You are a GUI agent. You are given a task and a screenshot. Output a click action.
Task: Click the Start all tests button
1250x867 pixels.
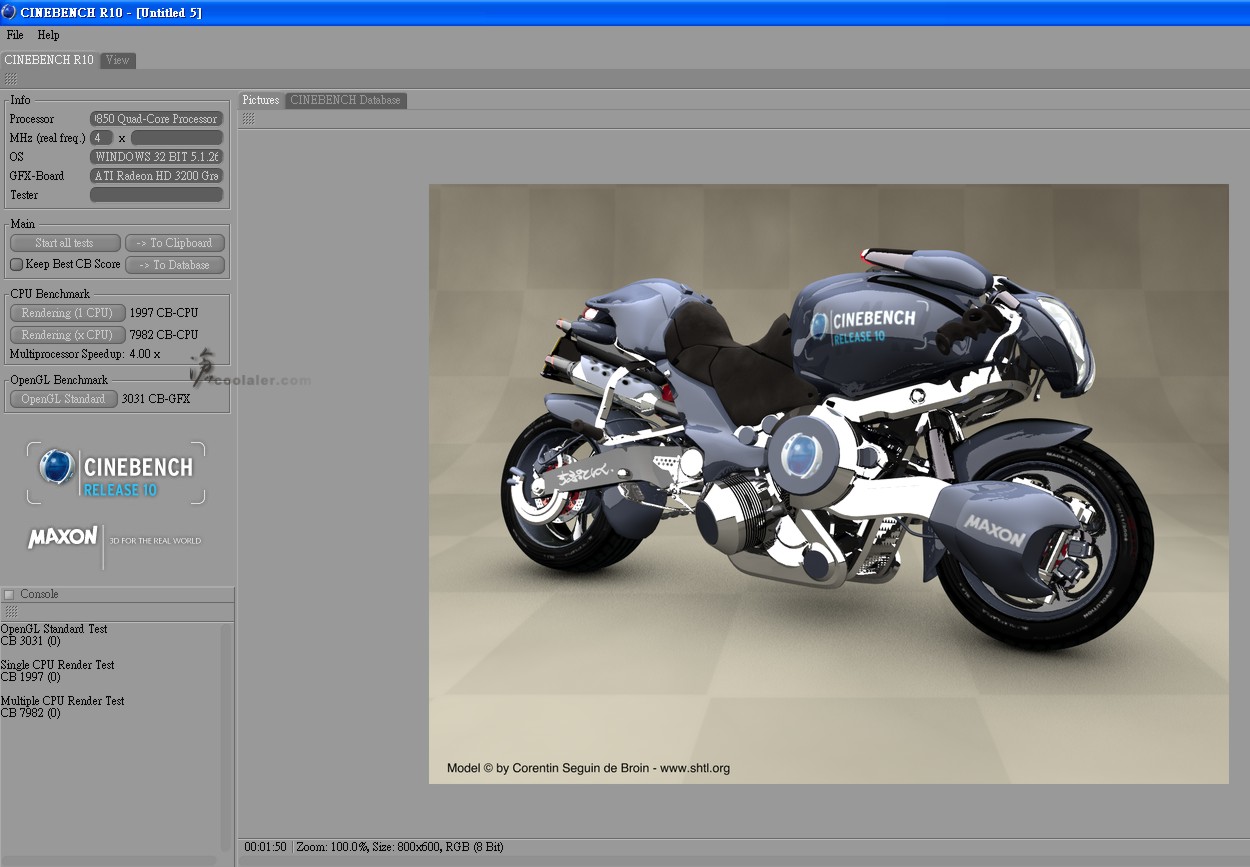point(64,243)
